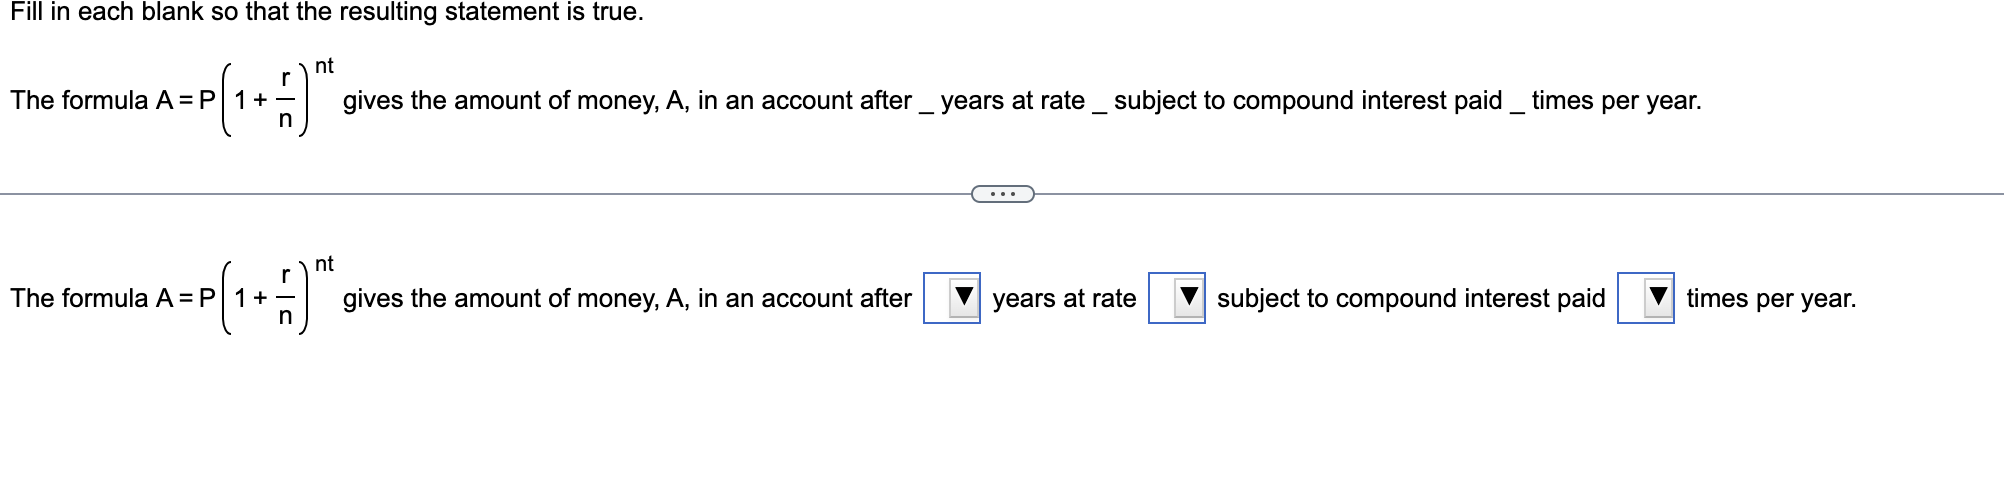Image resolution: width=2004 pixels, height=504 pixels.
Task: Click the nt exponent in the top formula
Action: click(x=324, y=66)
